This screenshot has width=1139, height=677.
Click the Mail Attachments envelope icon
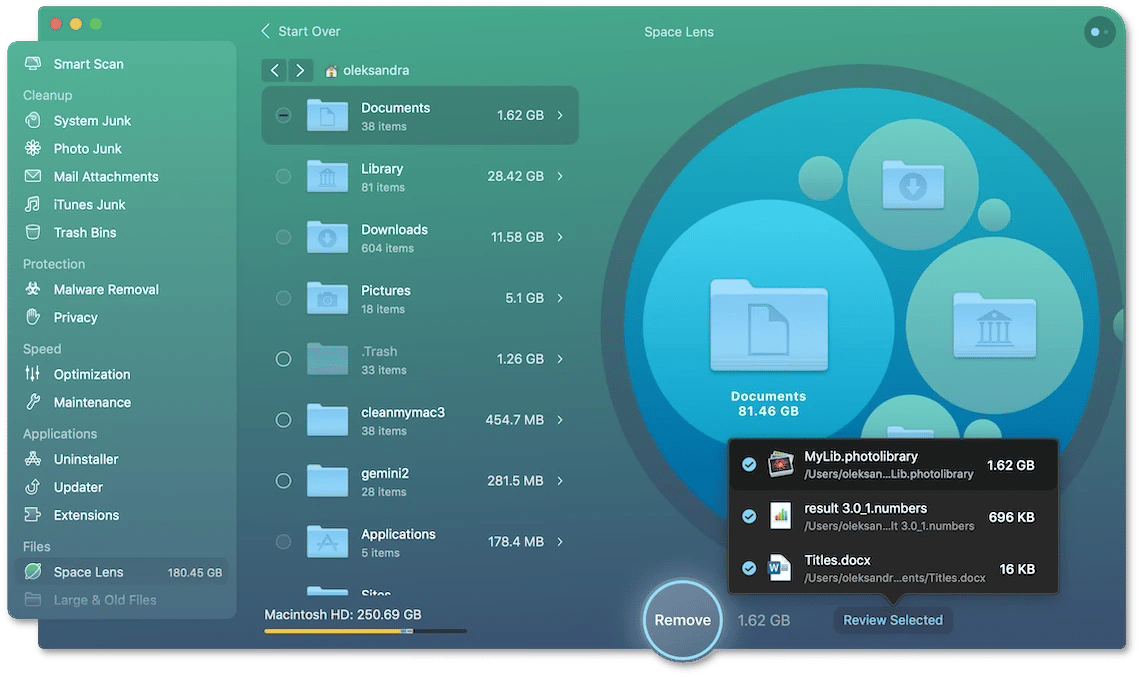pos(33,176)
